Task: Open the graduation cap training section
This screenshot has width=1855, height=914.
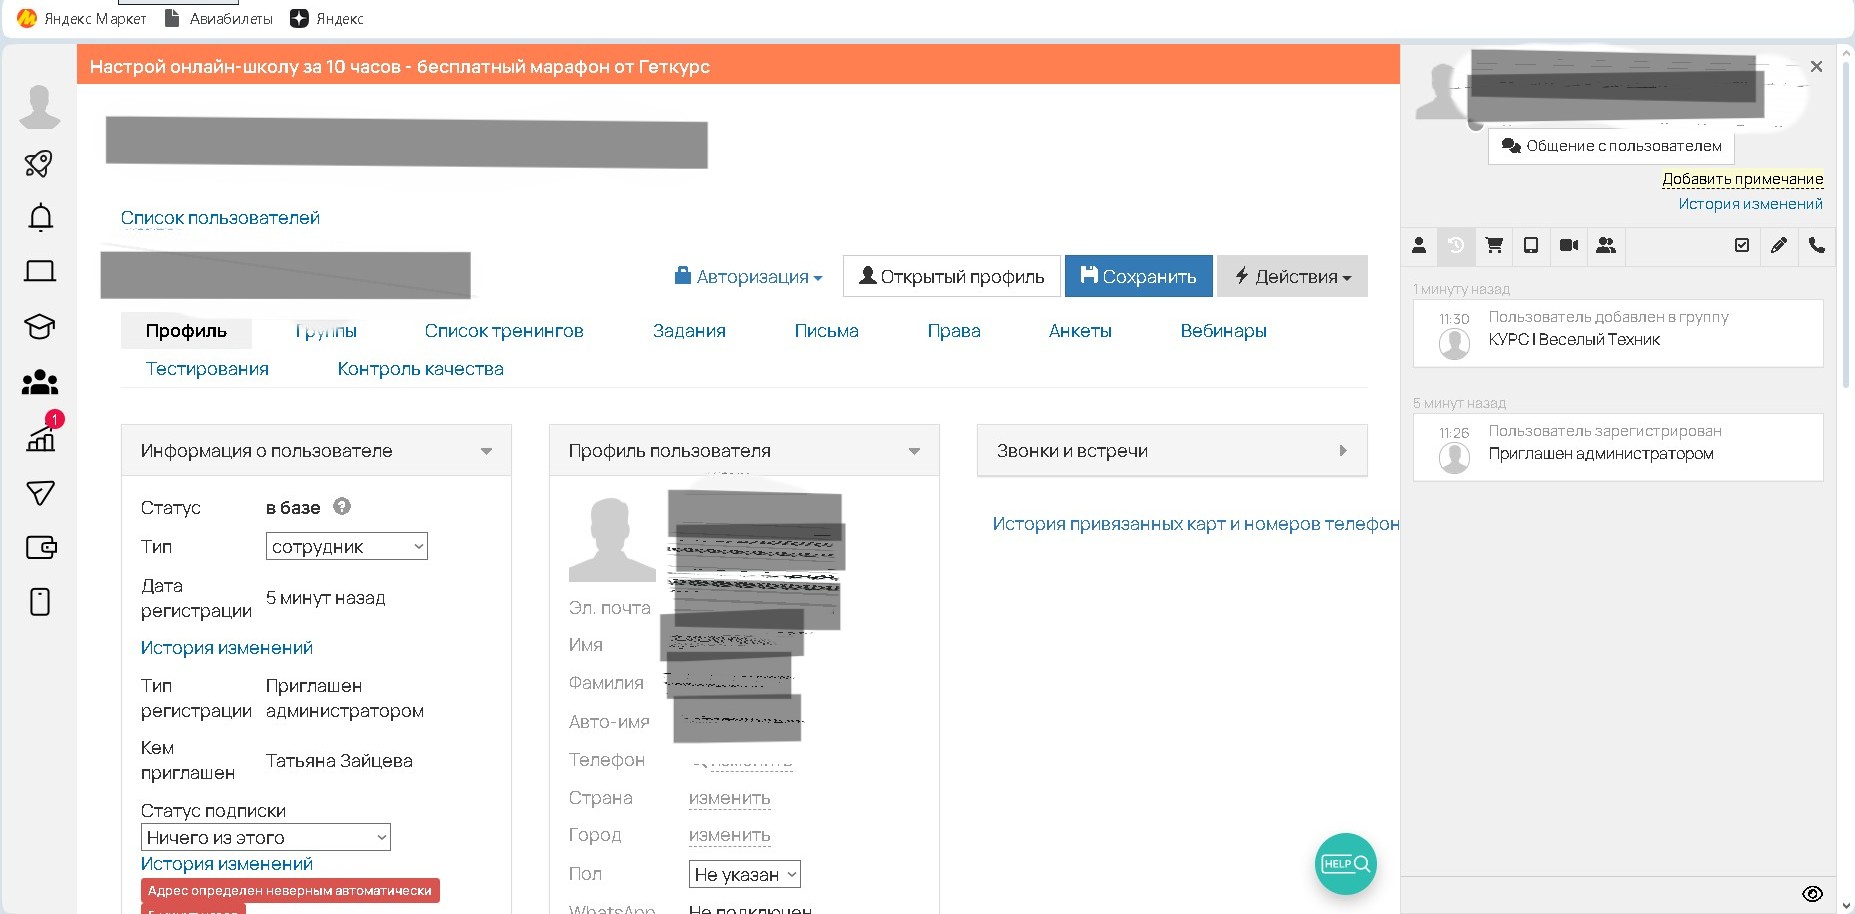Action: coord(40,326)
